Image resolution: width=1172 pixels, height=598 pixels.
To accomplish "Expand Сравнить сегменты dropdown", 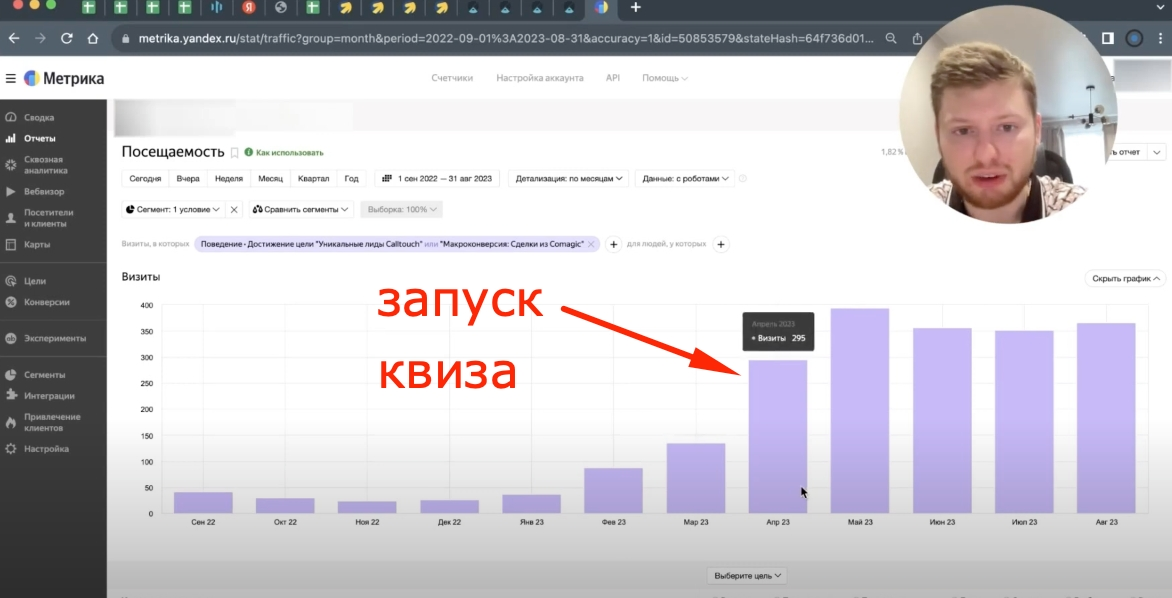I will point(300,209).
